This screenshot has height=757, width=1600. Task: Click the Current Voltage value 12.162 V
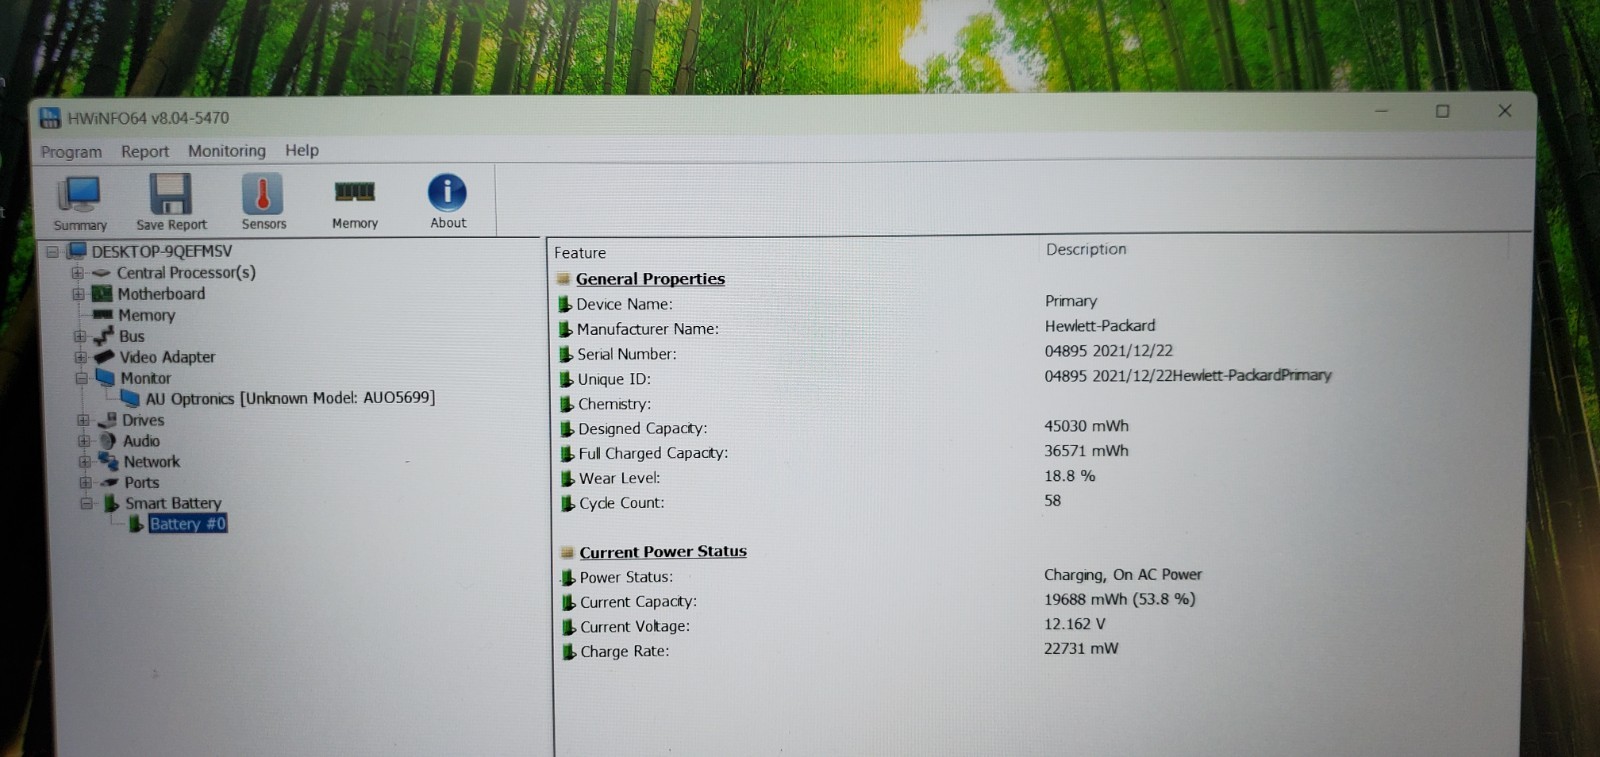coord(1075,624)
